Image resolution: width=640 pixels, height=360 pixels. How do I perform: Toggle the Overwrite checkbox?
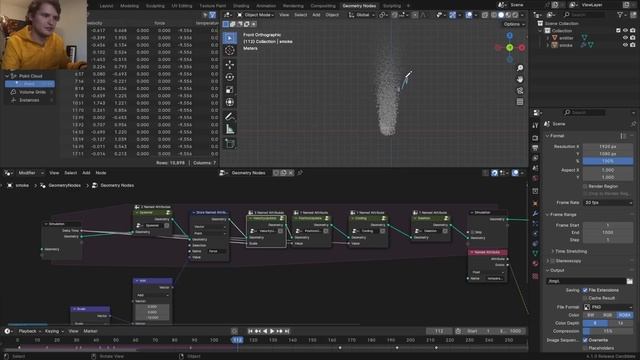click(585, 340)
